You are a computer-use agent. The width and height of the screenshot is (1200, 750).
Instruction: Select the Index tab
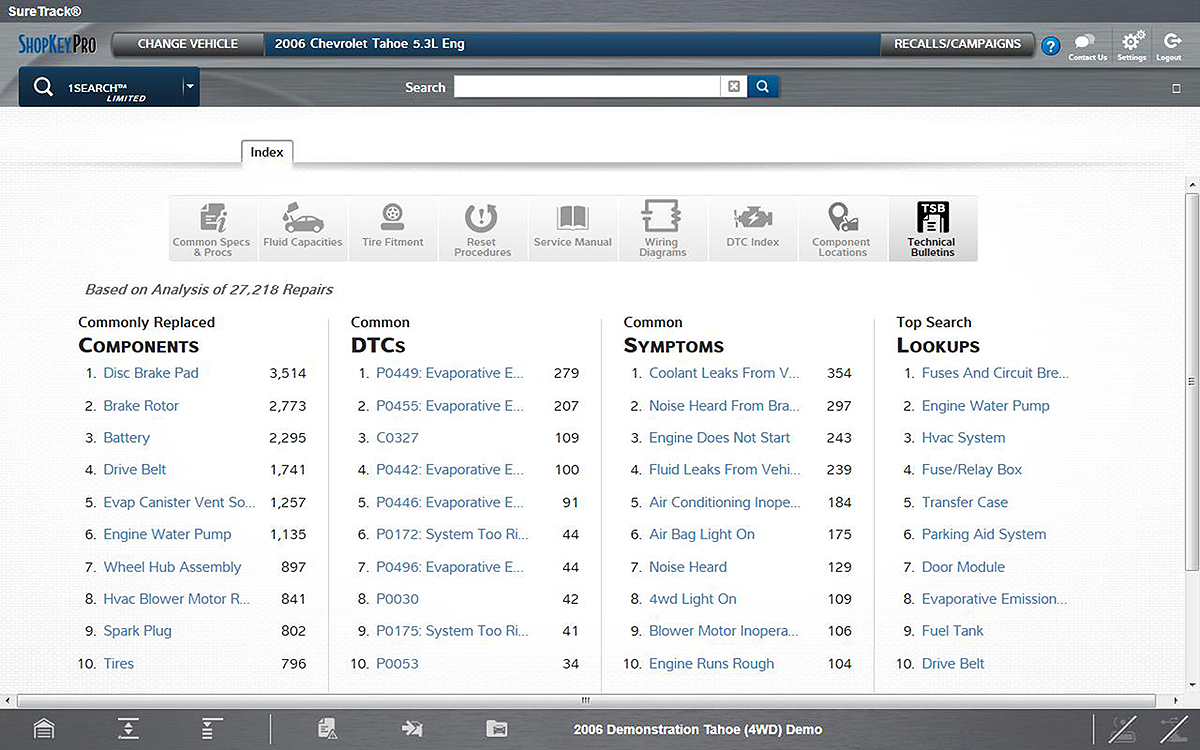[x=267, y=153]
